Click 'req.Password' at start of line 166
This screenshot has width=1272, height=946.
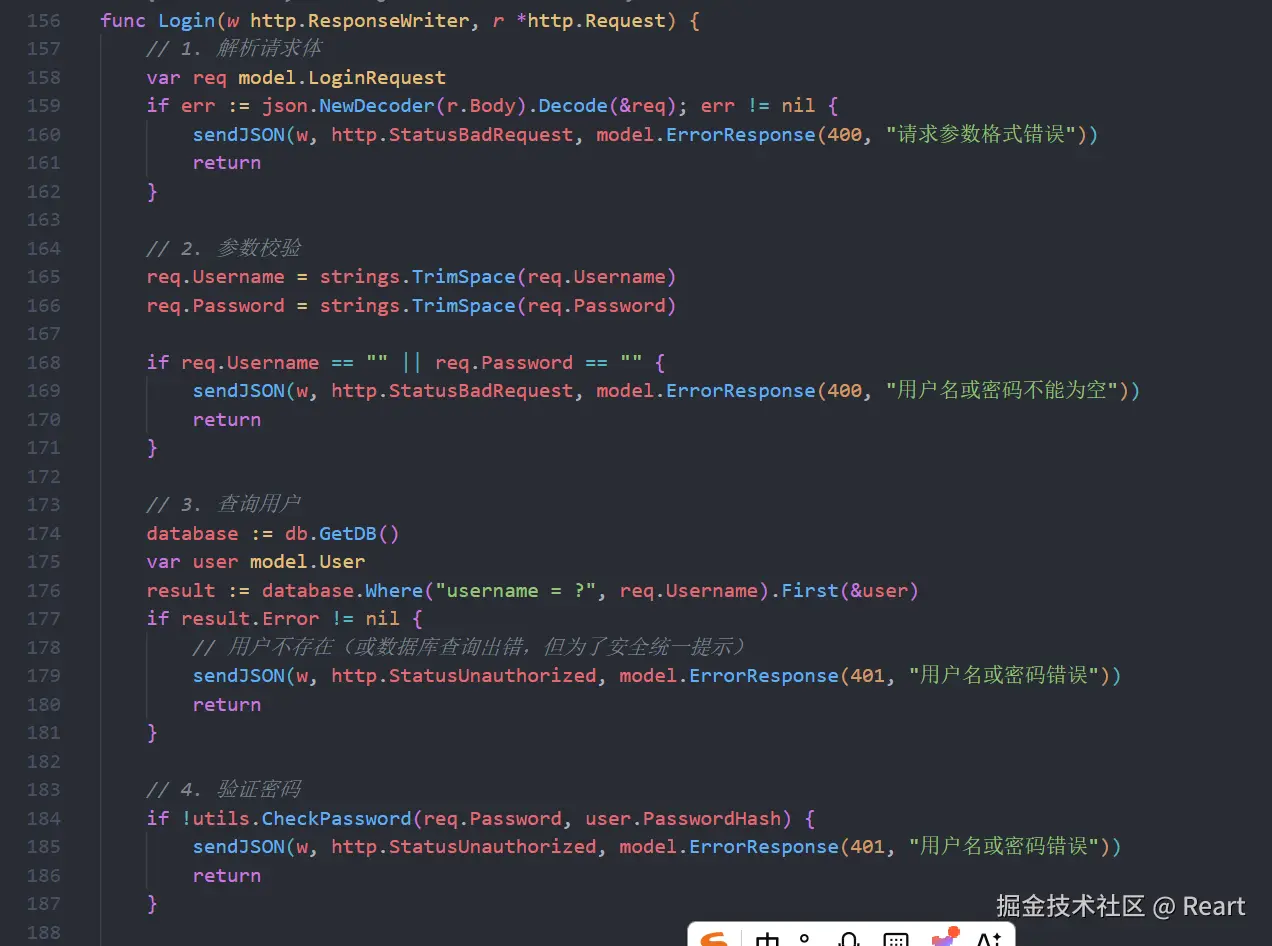click(x=216, y=305)
